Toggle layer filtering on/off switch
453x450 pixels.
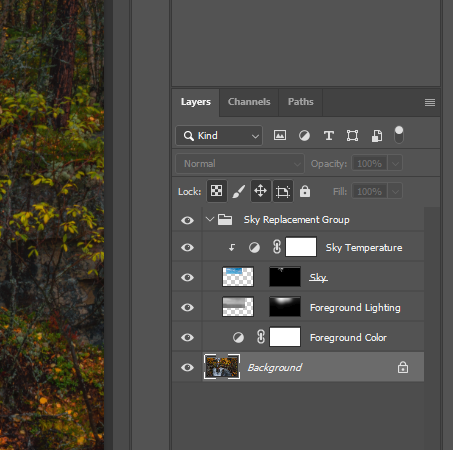coord(399,135)
